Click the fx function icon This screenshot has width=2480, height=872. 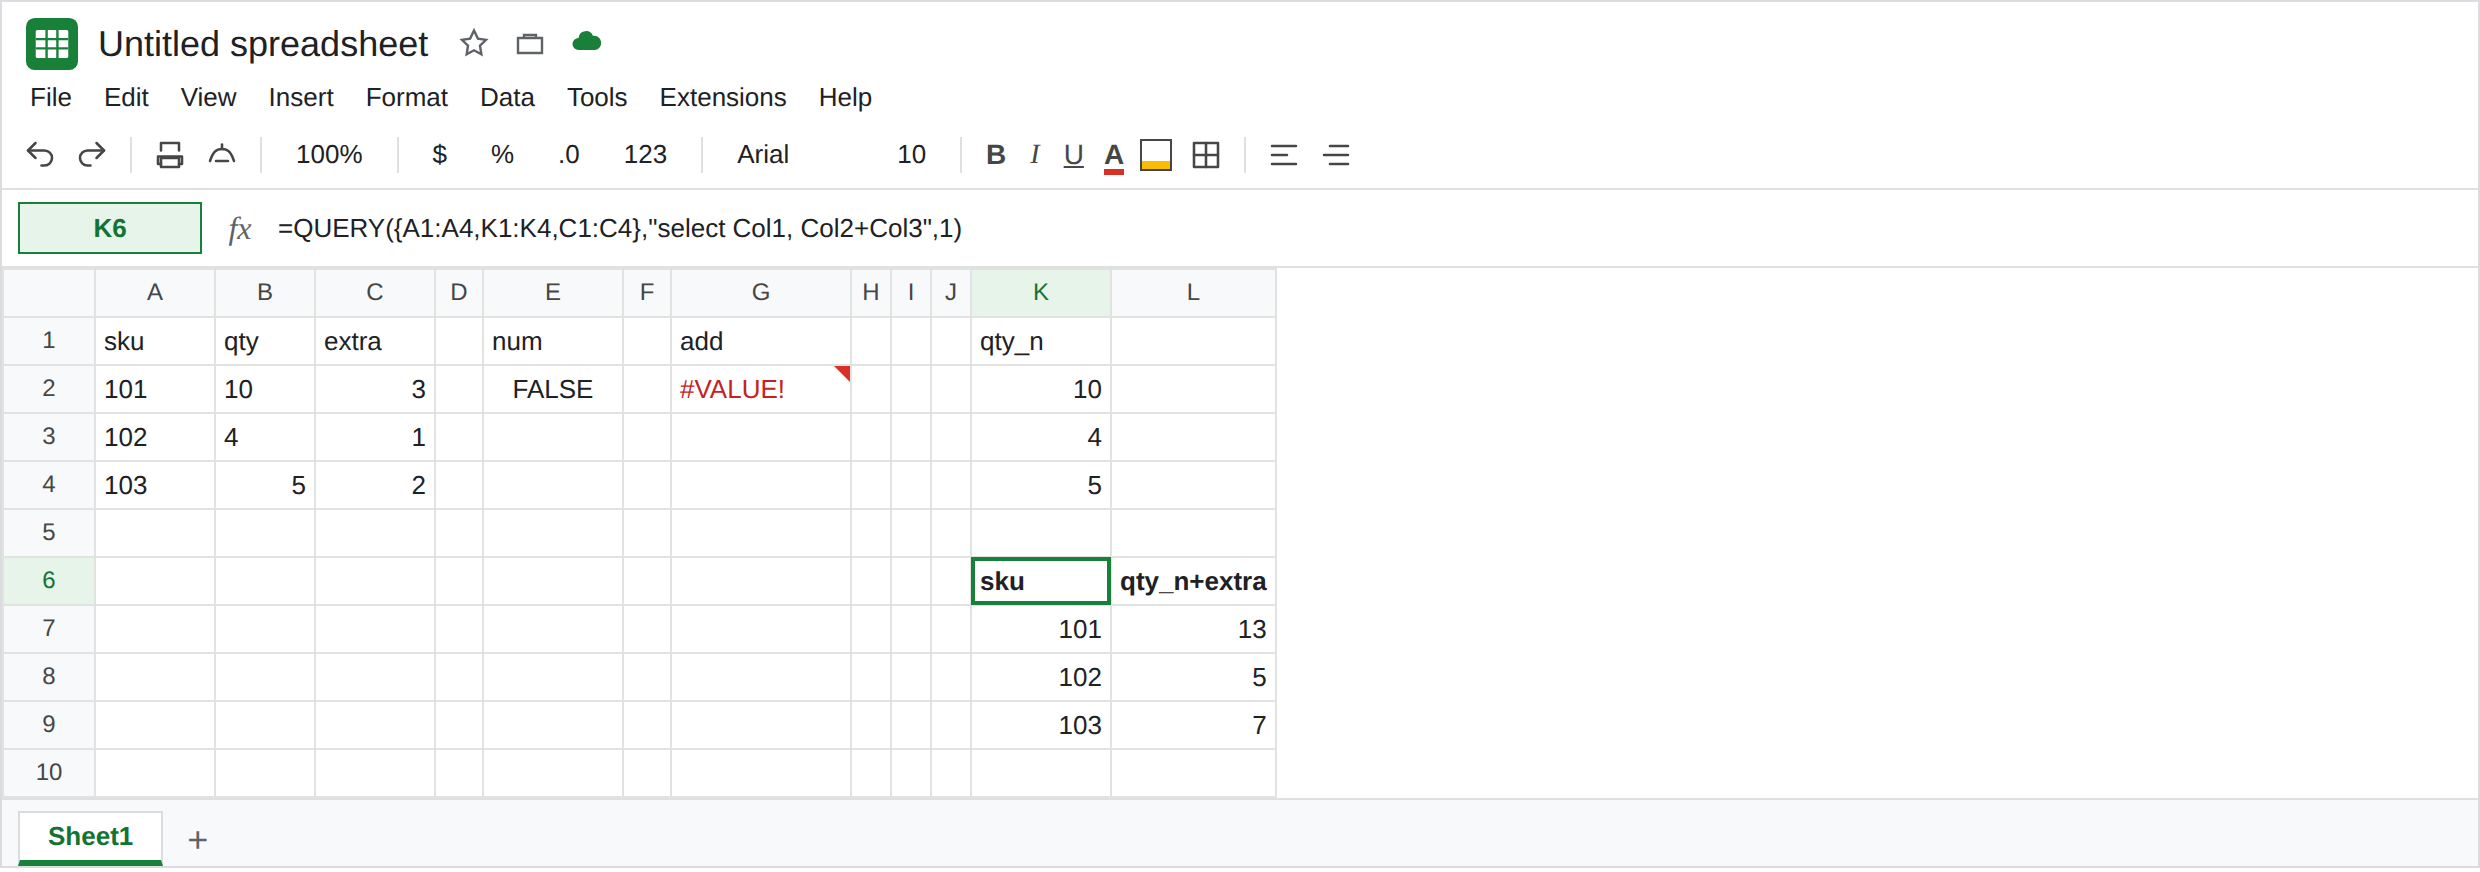coord(239,229)
